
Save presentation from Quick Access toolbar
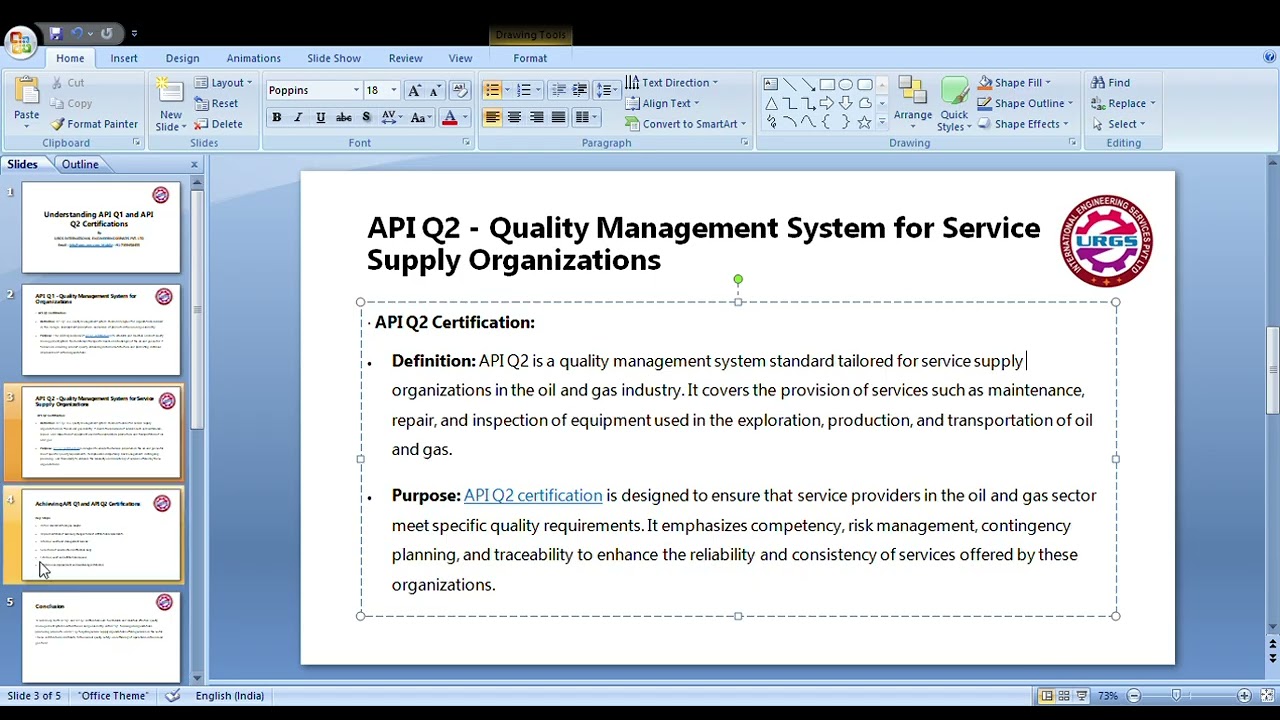(x=55, y=33)
